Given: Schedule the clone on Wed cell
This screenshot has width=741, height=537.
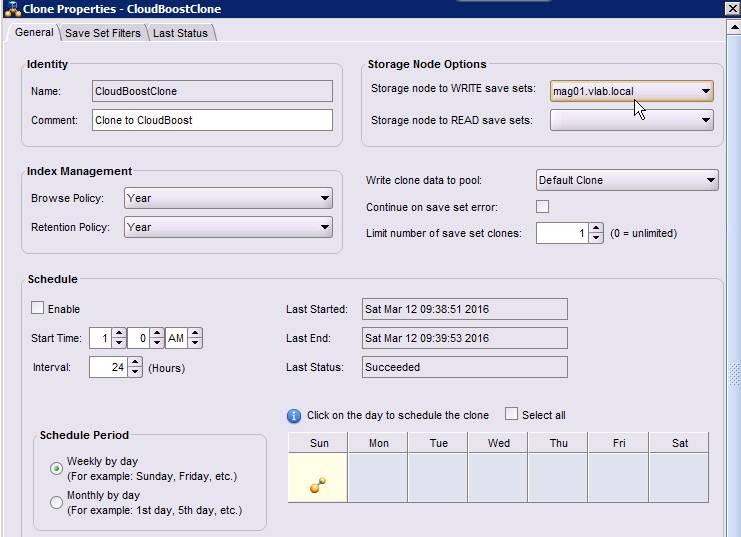Looking at the screenshot, I should coord(498,477).
